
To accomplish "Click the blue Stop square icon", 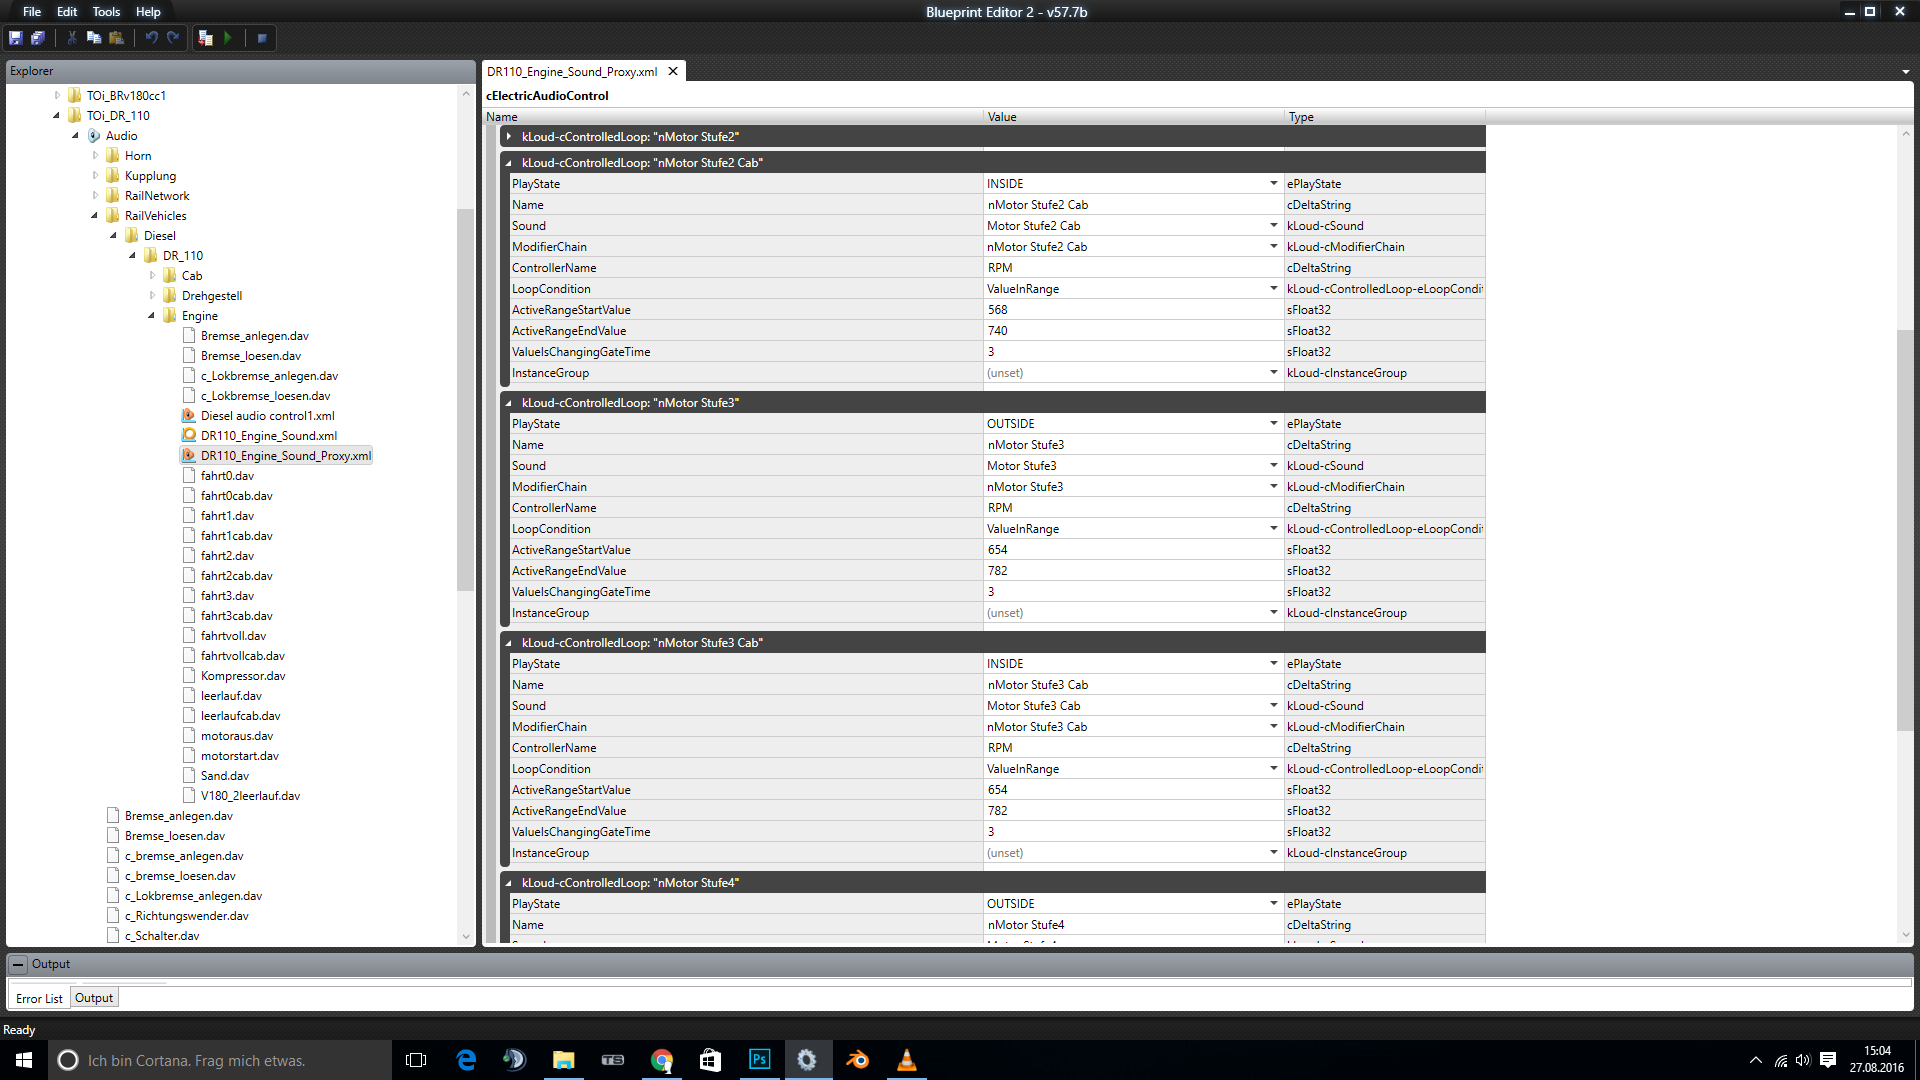I will click(x=262, y=38).
